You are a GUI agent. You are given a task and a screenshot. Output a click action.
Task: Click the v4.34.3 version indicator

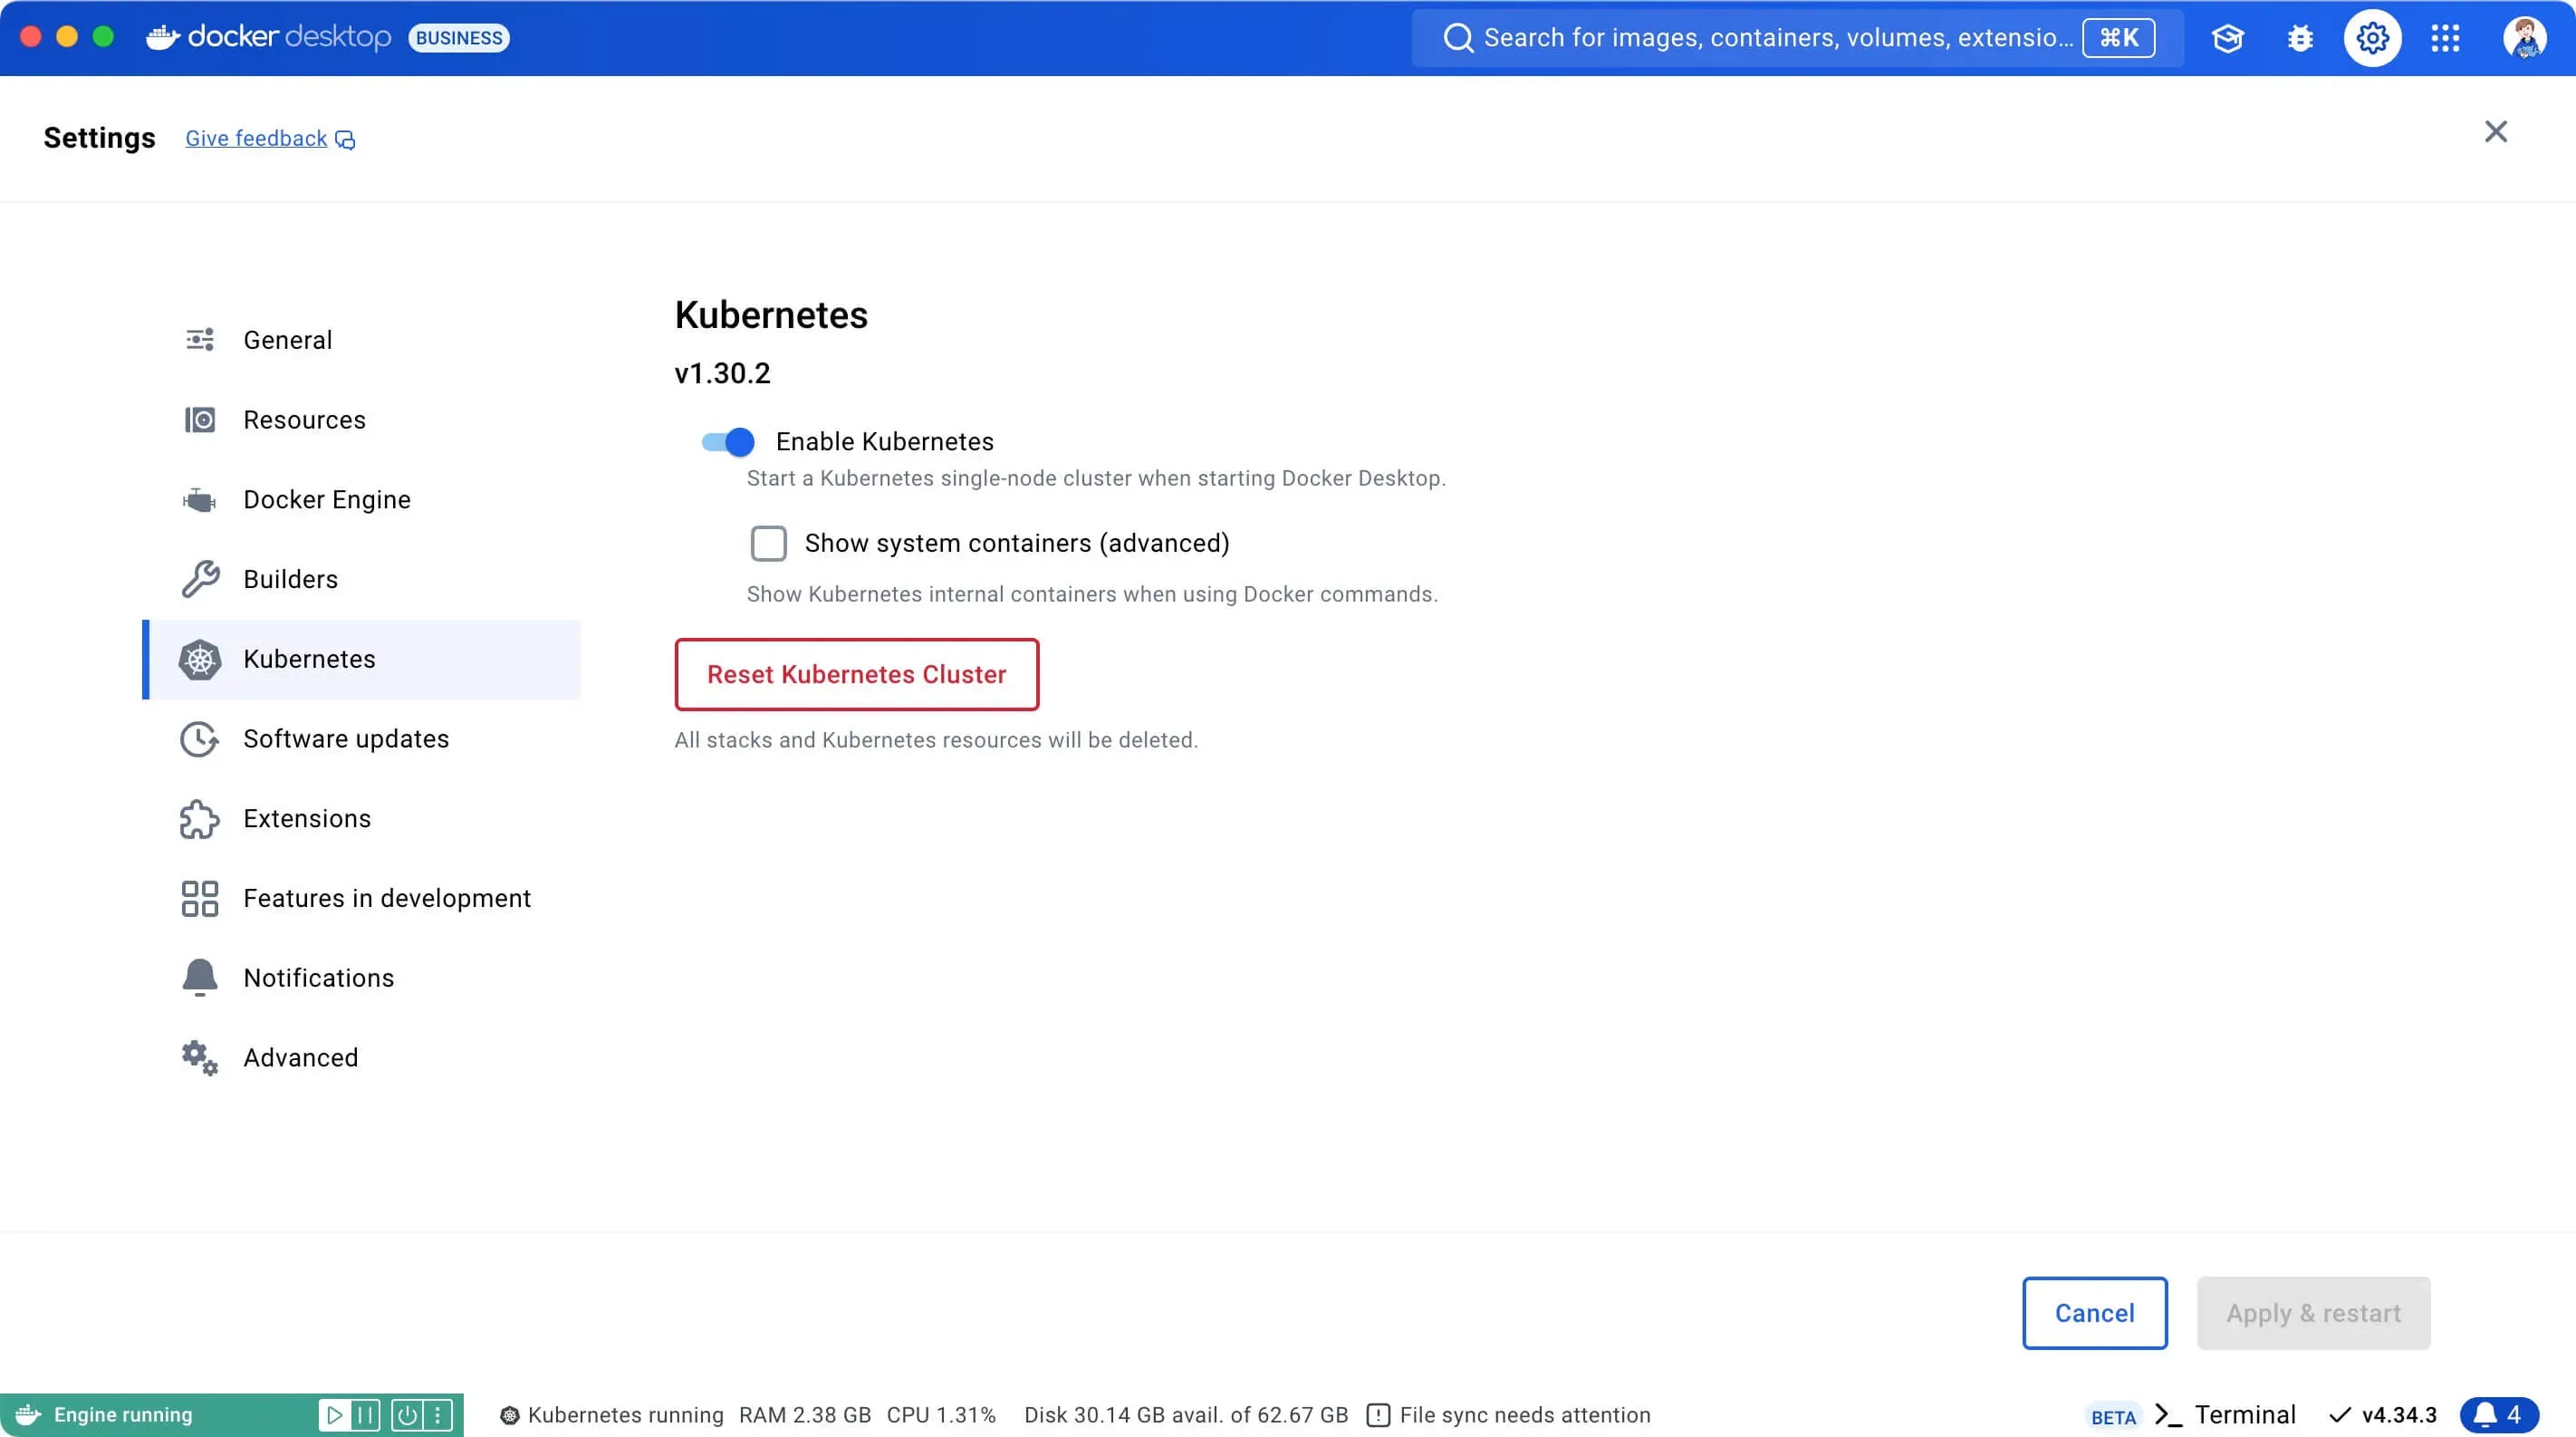click(x=2384, y=1415)
